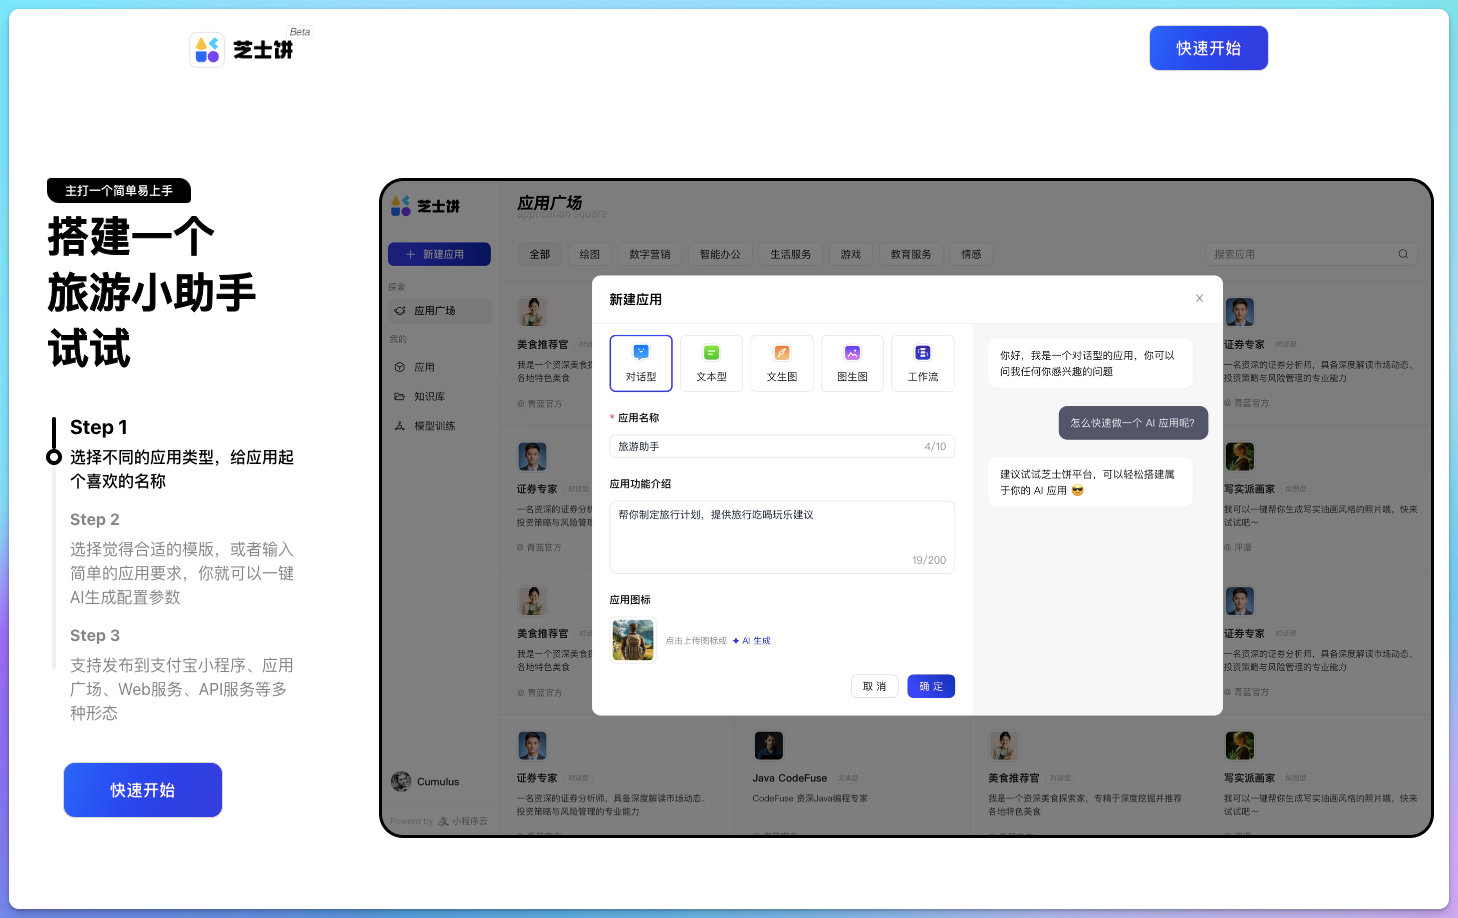Open 知识库 in the sidebar
The image size is (1458, 918).
(x=429, y=397)
